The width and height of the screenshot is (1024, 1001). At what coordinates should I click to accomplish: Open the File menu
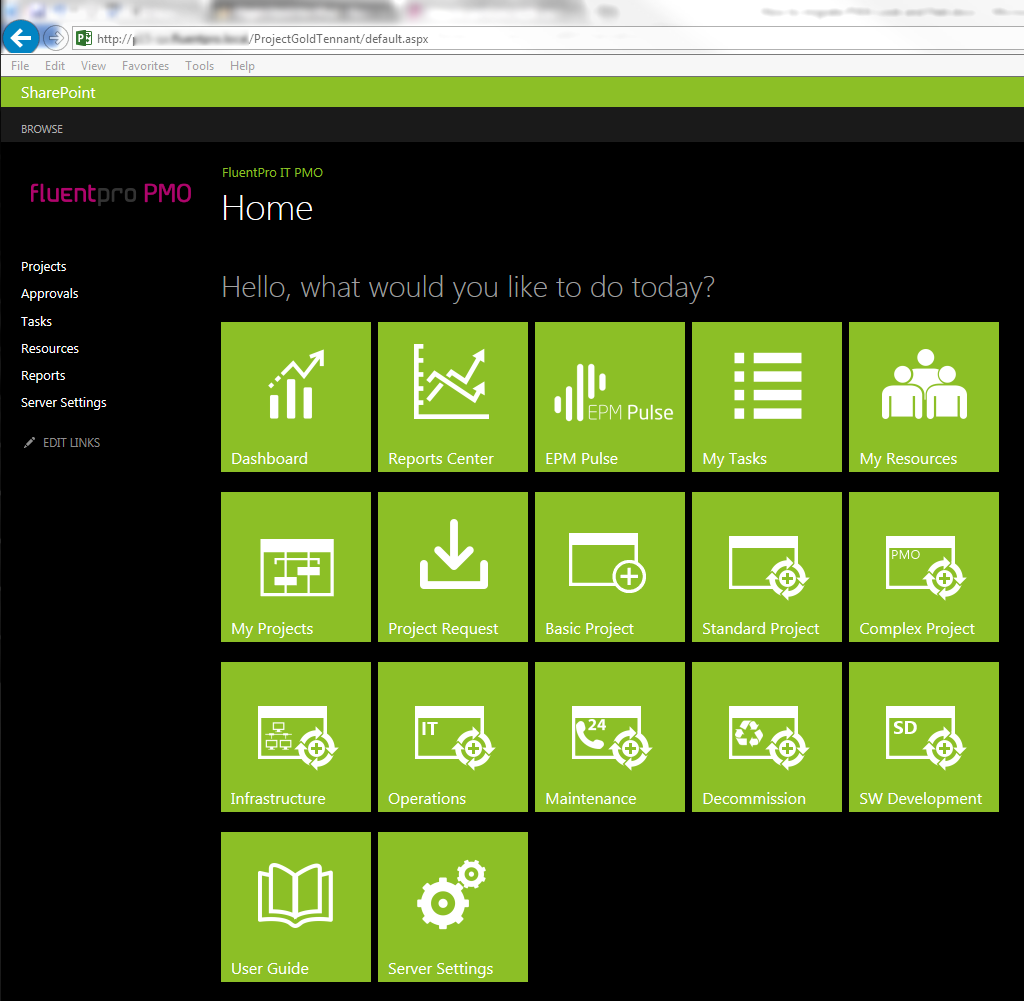click(x=20, y=66)
